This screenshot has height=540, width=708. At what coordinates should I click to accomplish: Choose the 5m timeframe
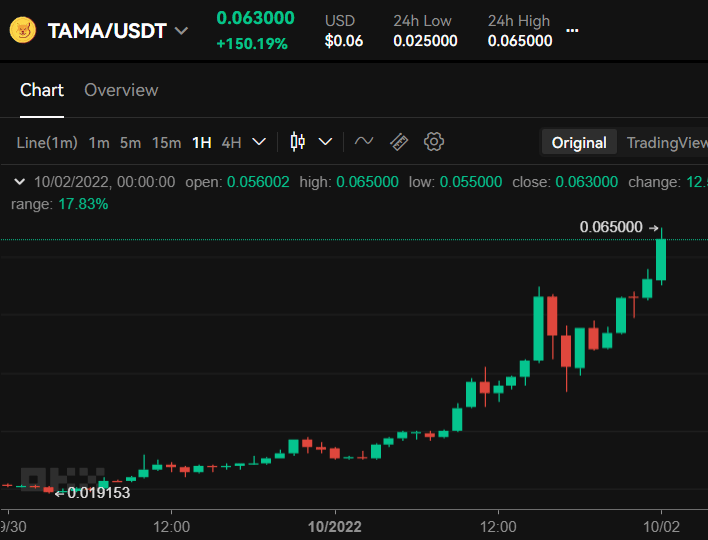tap(130, 142)
